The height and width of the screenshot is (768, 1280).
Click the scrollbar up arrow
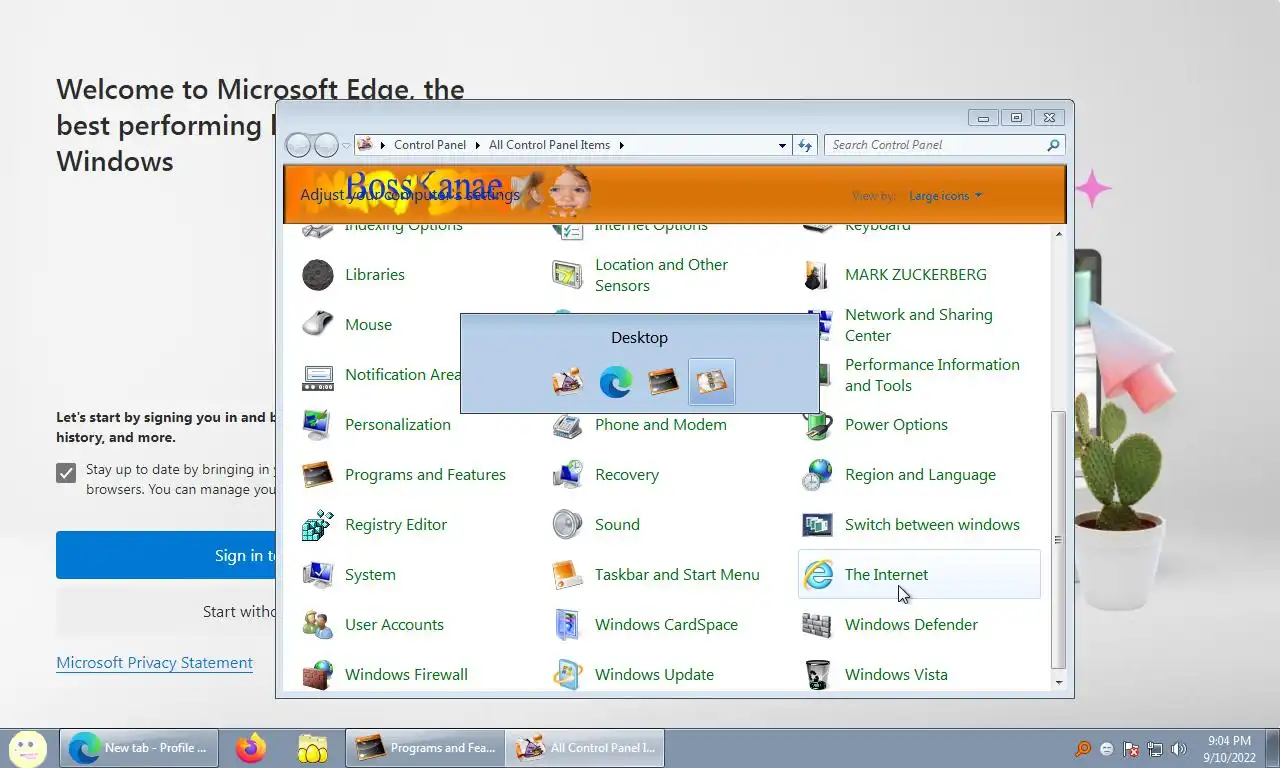click(x=1059, y=234)
